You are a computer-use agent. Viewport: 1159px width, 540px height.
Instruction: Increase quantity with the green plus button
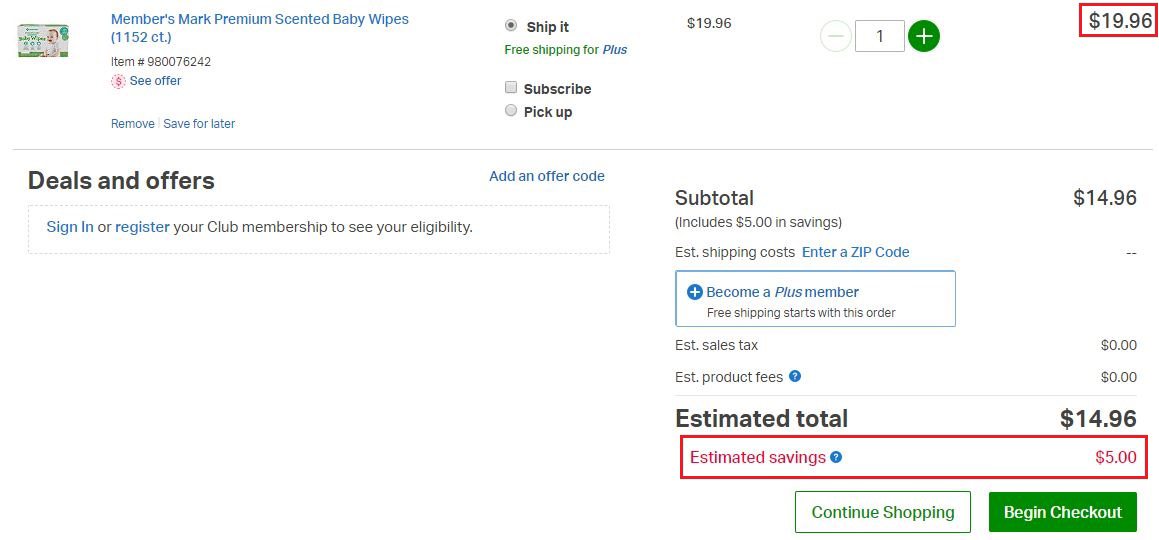(923, 37)
